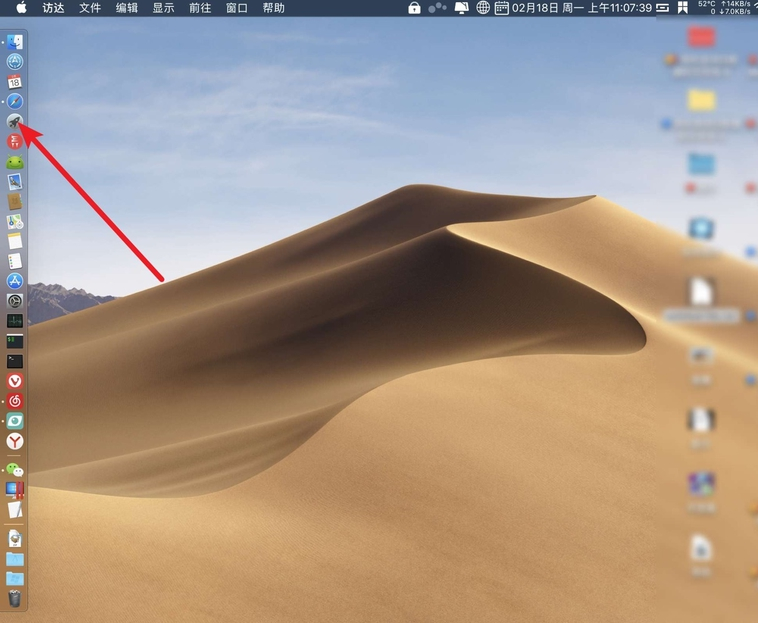
Task: Open the 前往 menu
Action: tap(200, 8)
